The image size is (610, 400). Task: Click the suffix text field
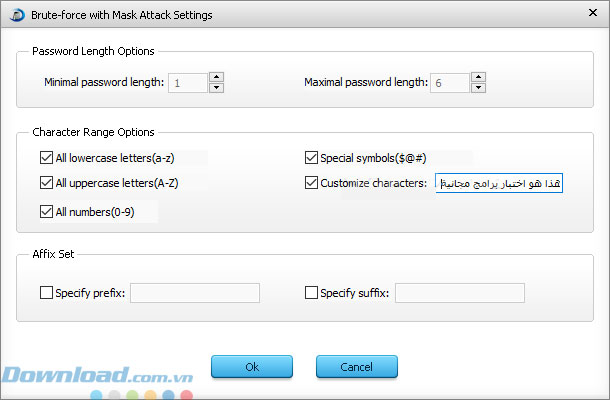coord(460,293)
